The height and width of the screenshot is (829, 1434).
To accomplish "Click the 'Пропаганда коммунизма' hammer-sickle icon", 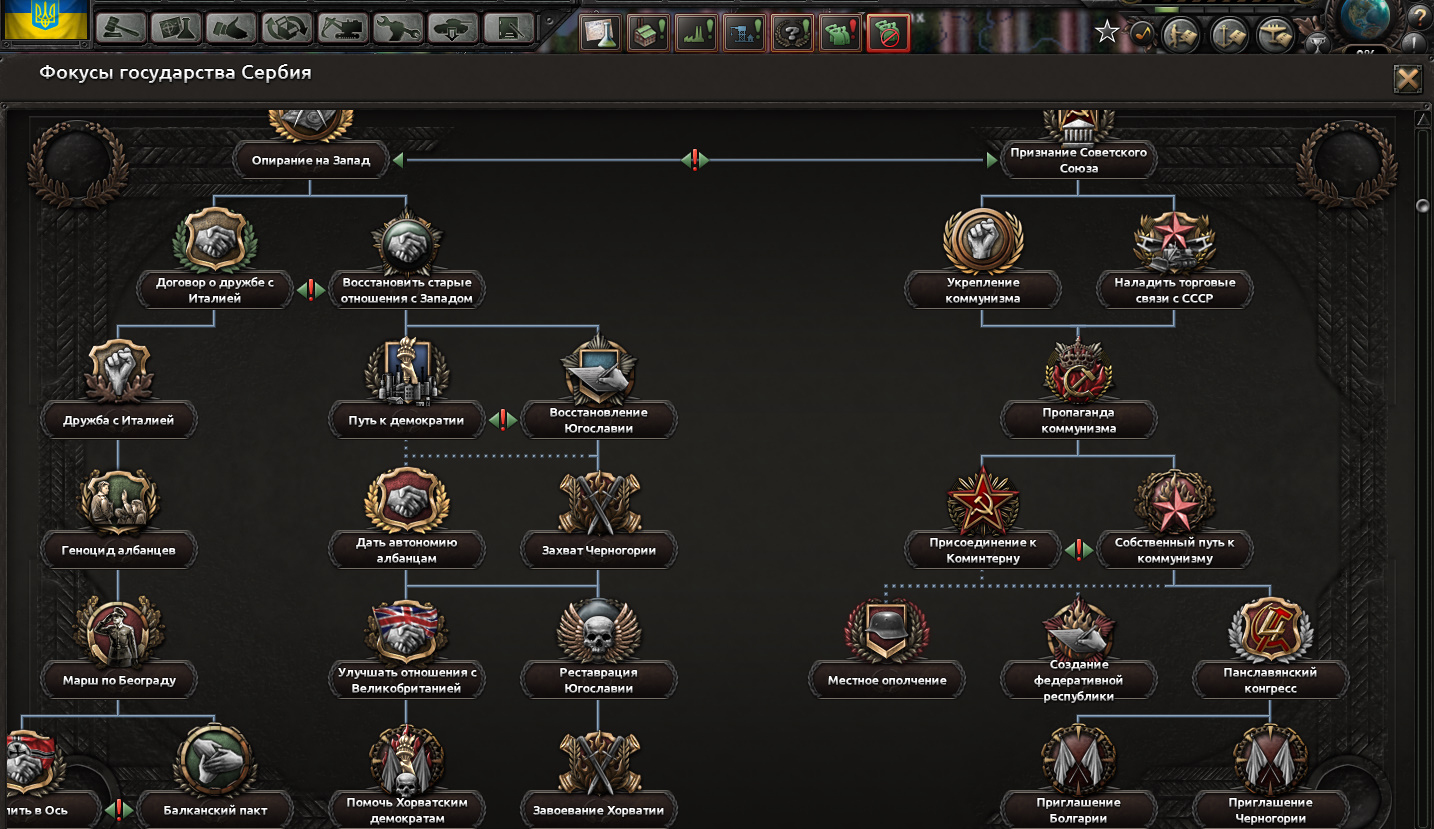I will point(1079,371).
